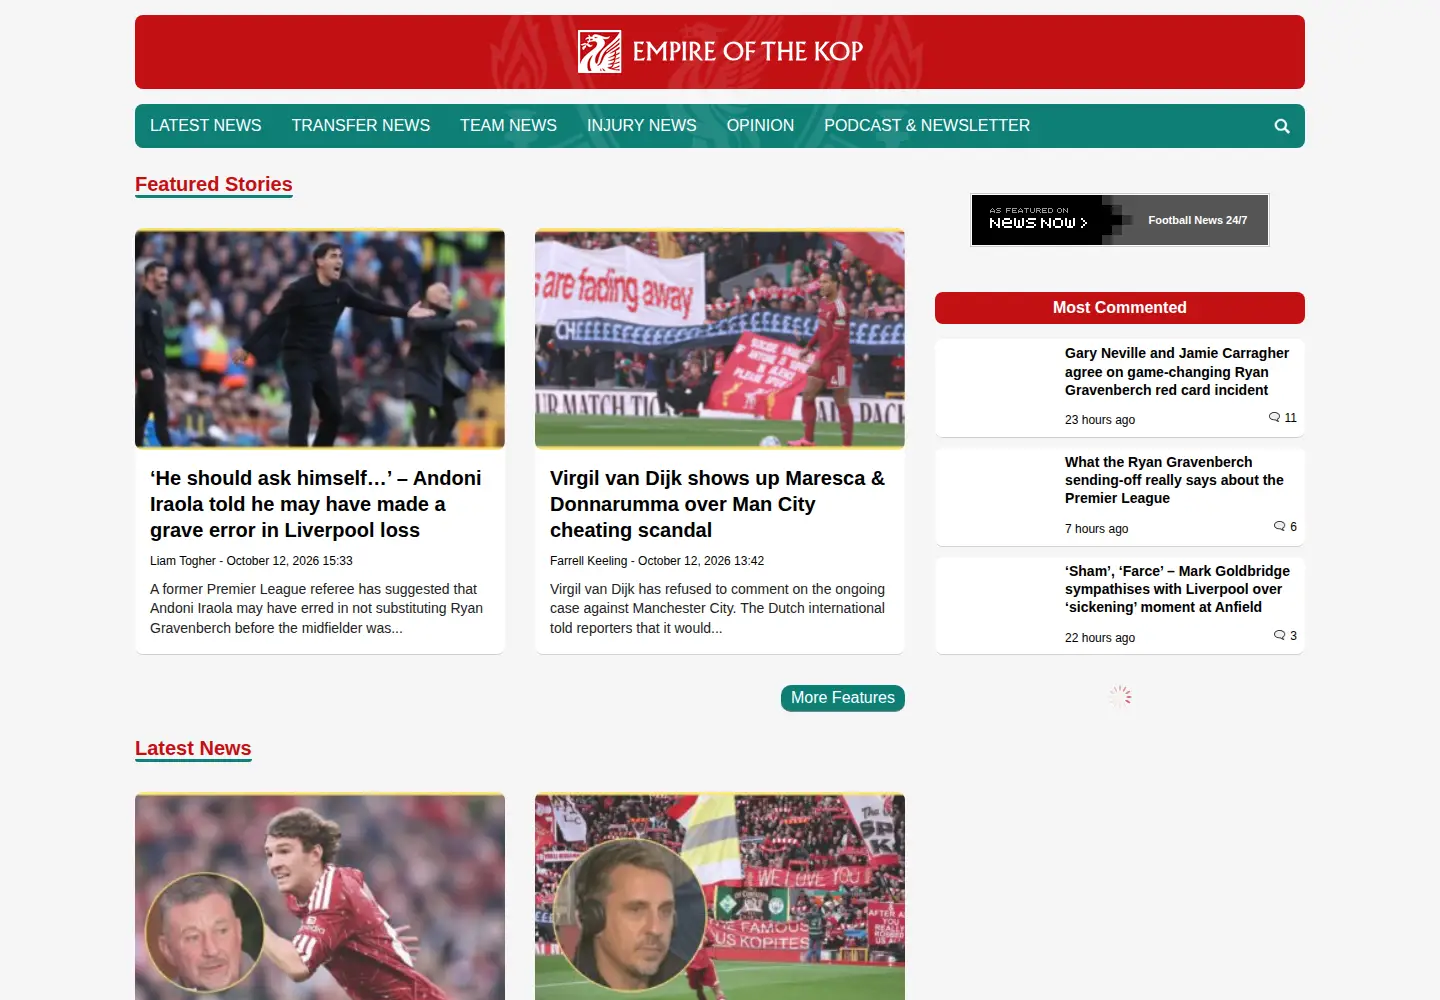Open the Latest News section heading link
Viewport: 1440px width, 1000px height.
point(193,748)
